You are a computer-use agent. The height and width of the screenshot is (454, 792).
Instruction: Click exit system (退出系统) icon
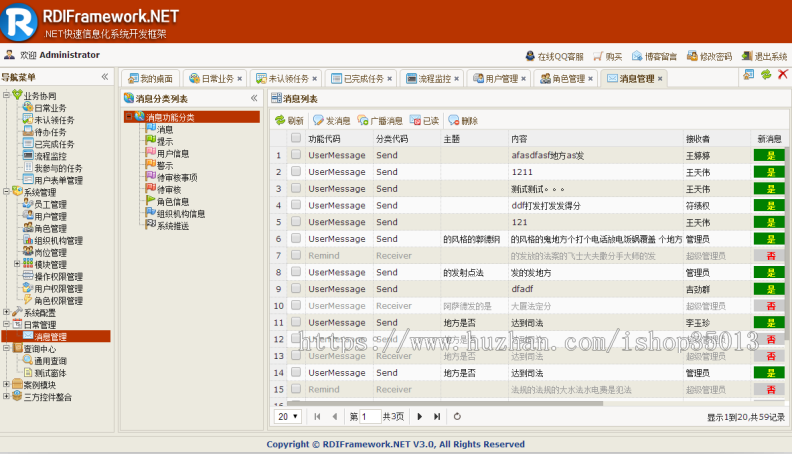[x=747, y=56]
